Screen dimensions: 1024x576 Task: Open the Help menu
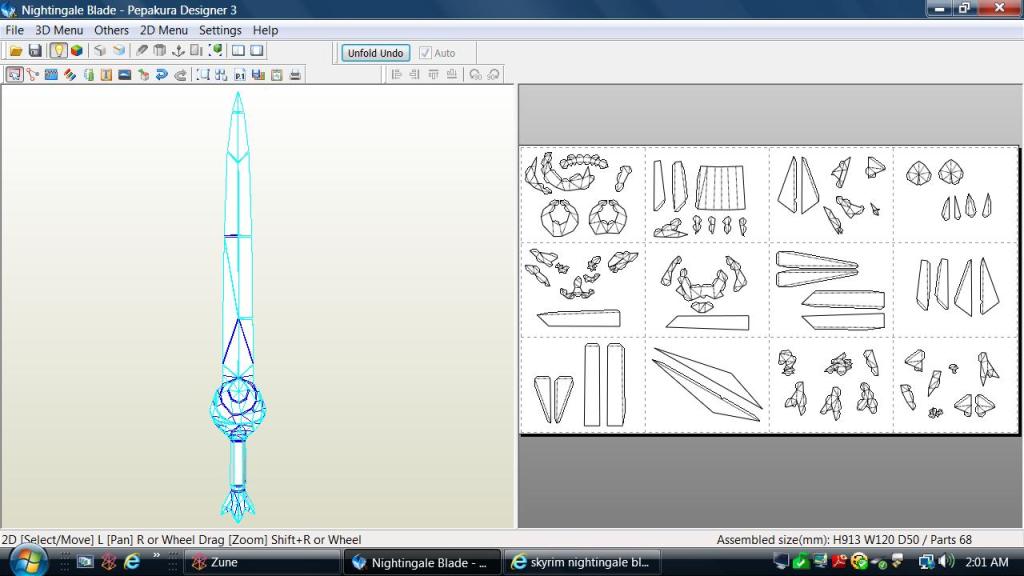265,30
